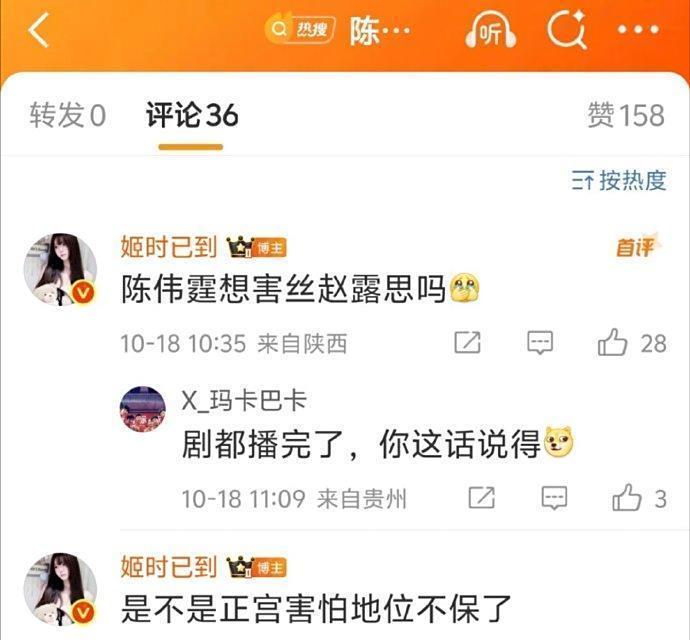This screenshot has width=690, height=640.
Task: Open the 赞 158 likes tab
Action: (x=626, y=115)
